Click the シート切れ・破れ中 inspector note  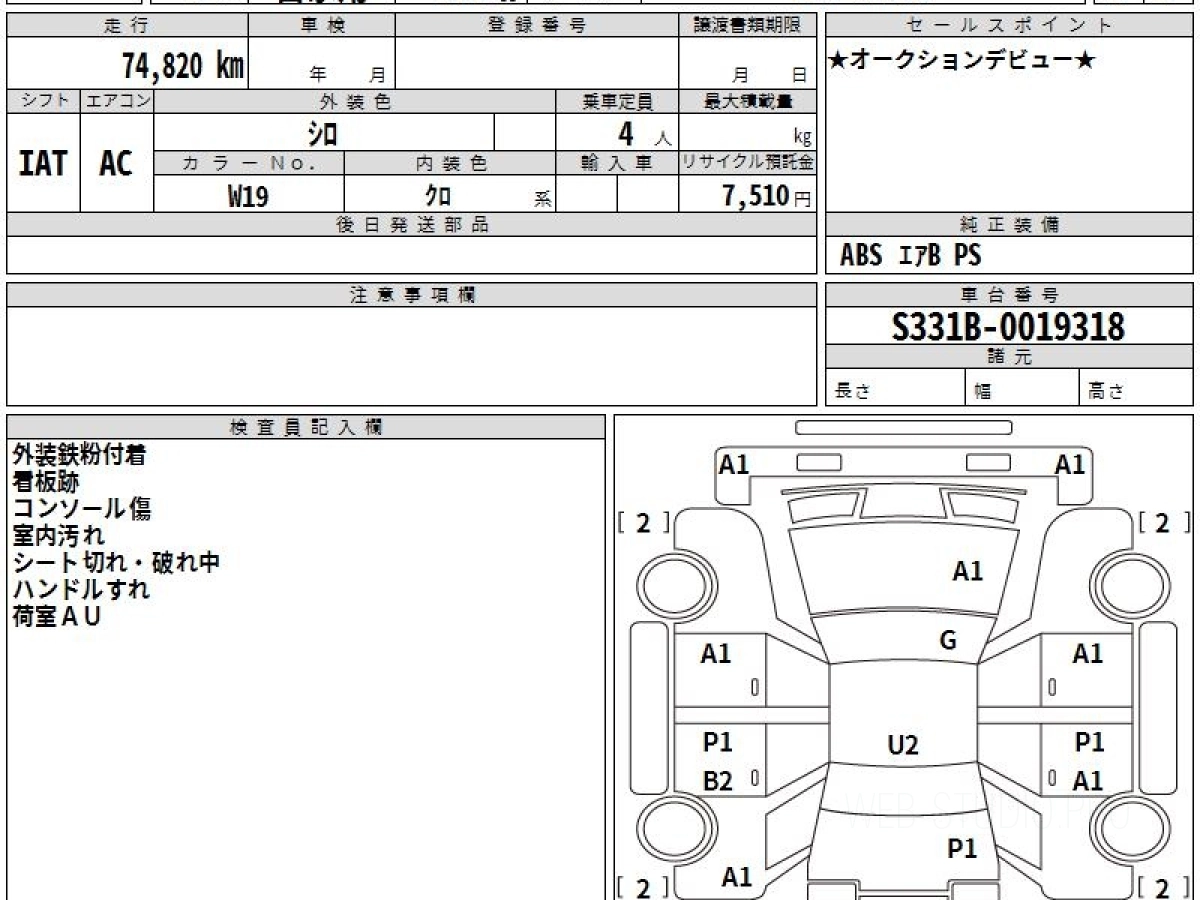point(116,563)
